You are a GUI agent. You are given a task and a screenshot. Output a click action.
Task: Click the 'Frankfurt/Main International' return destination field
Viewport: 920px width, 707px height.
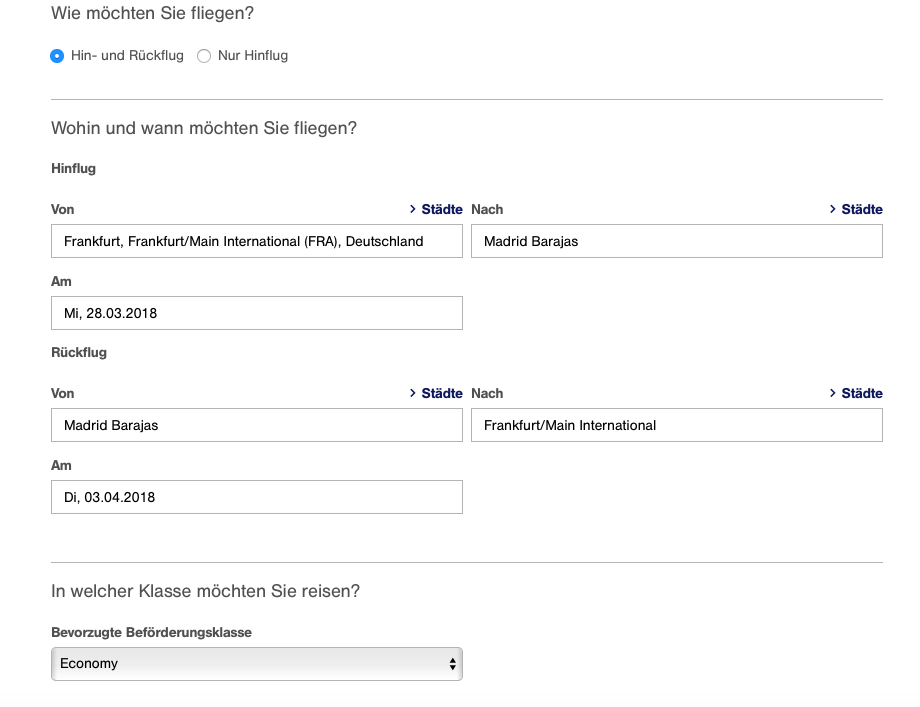click(676, 425)
